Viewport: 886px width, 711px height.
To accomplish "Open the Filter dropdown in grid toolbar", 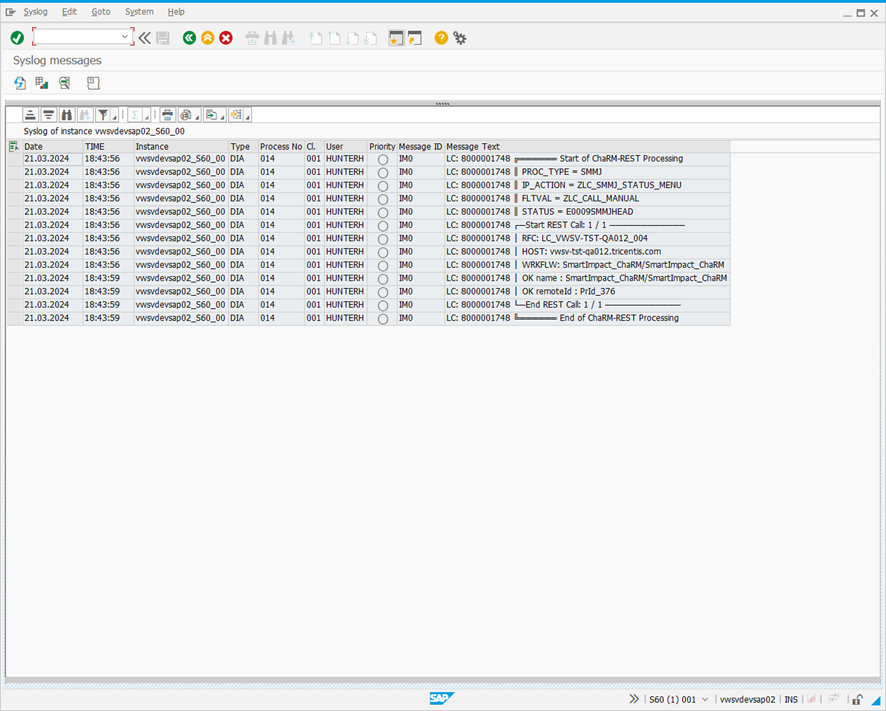I will tap(114, 115).
